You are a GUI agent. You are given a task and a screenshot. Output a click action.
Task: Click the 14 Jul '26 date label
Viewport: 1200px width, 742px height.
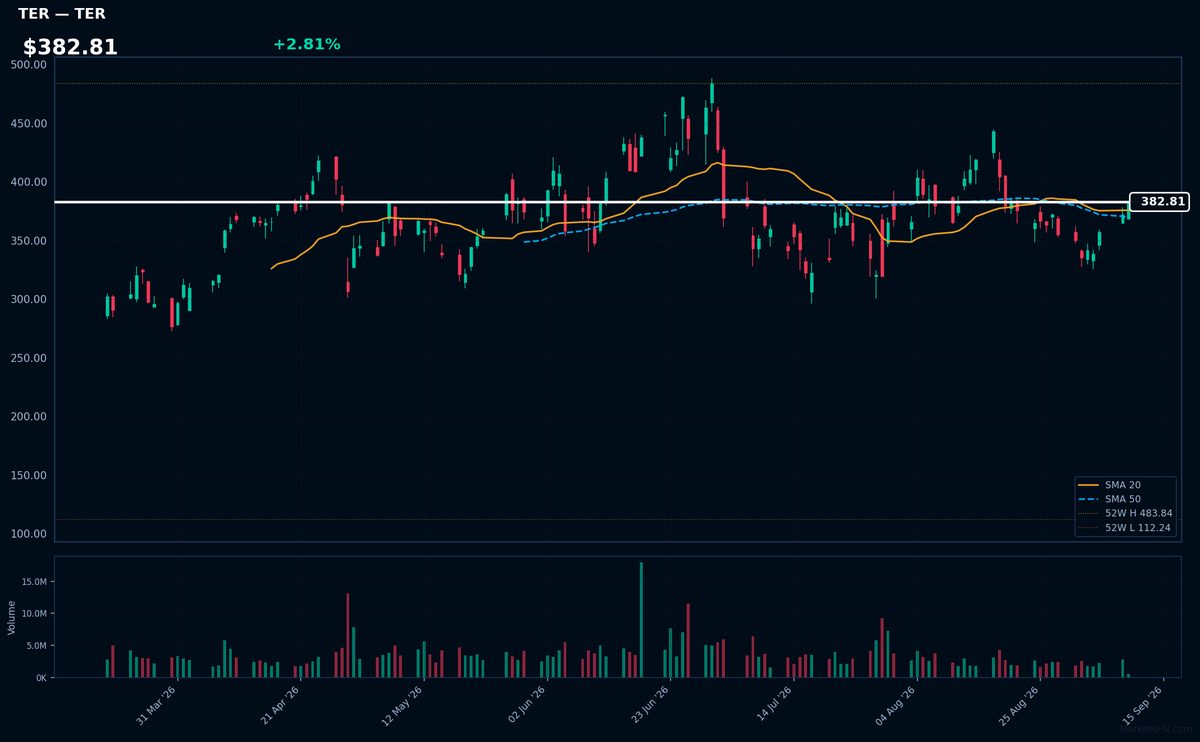tap(773, 706)
